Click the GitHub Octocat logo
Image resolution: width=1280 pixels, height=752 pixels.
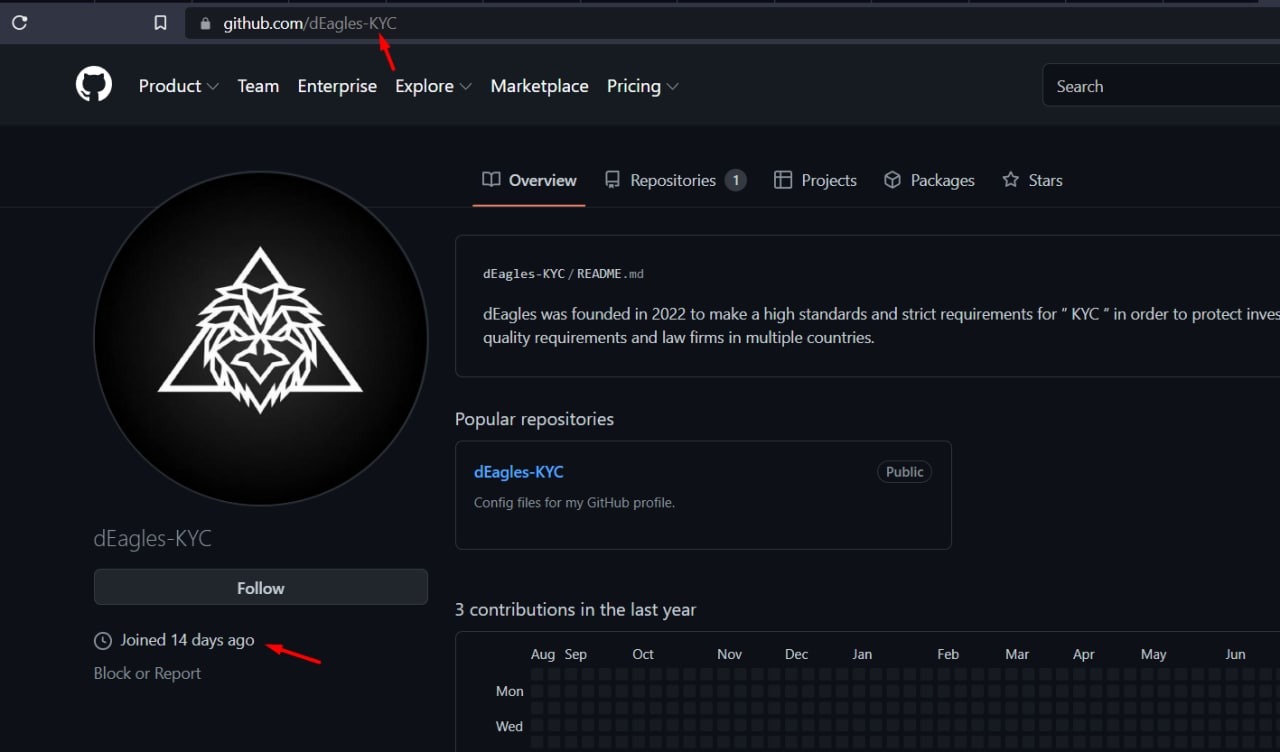point(94,85)
